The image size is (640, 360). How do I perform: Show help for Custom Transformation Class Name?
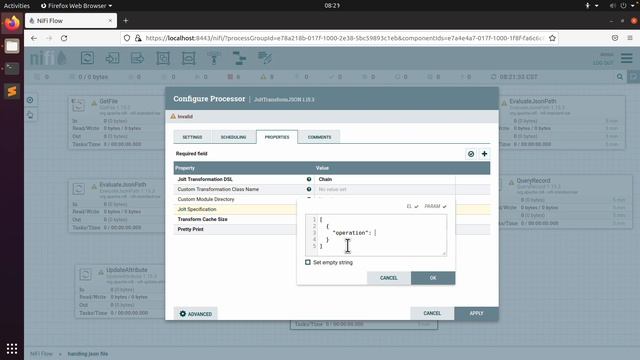tap(309, 189)
